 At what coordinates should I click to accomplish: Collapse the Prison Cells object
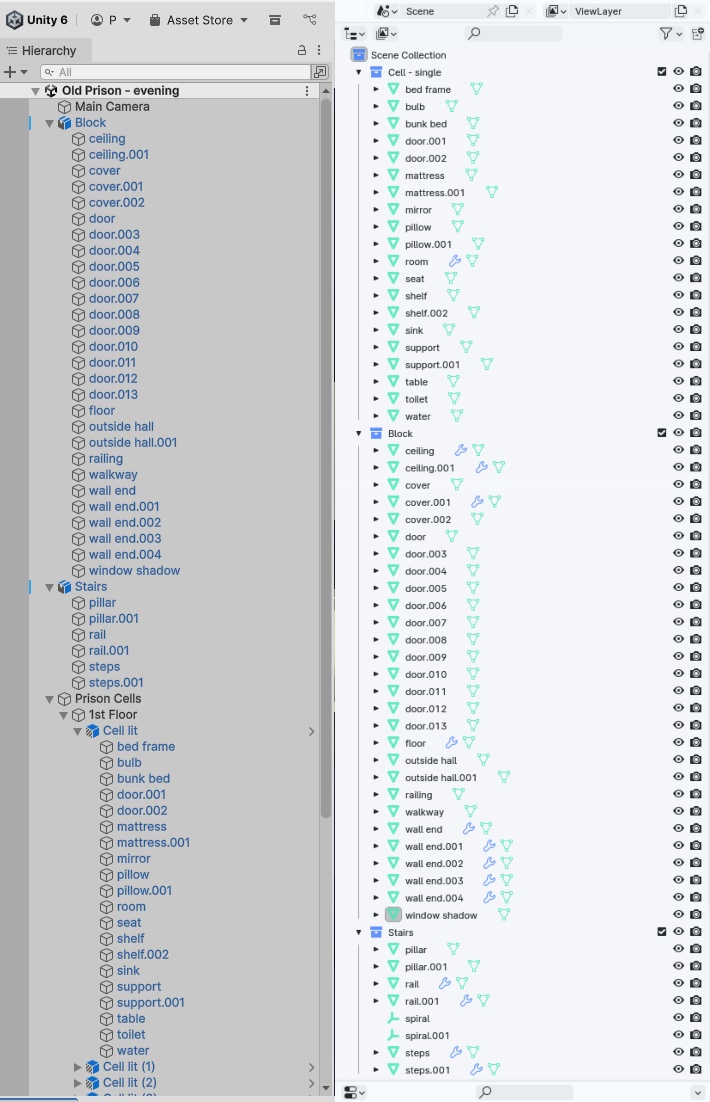click(x=49, y=699)
